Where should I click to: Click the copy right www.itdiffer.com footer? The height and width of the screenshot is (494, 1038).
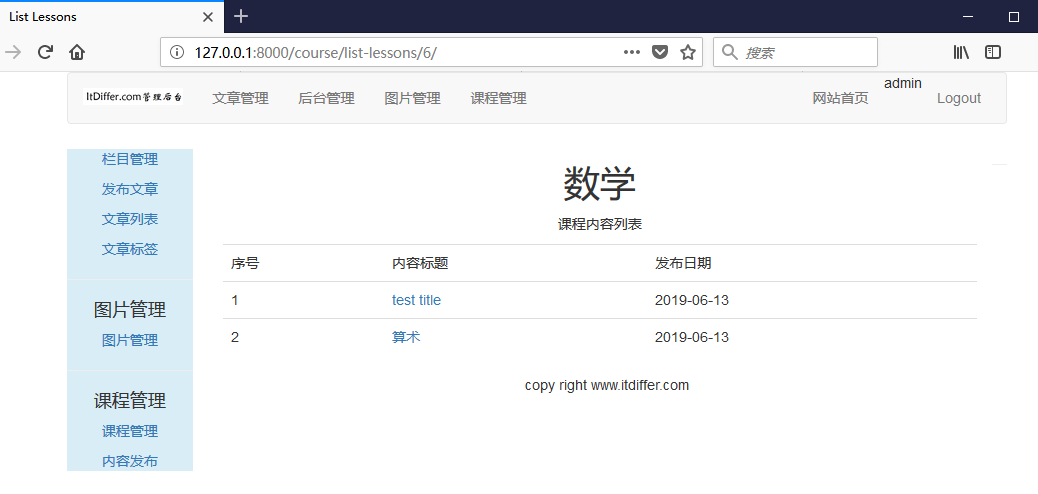(x=607, y=385)
